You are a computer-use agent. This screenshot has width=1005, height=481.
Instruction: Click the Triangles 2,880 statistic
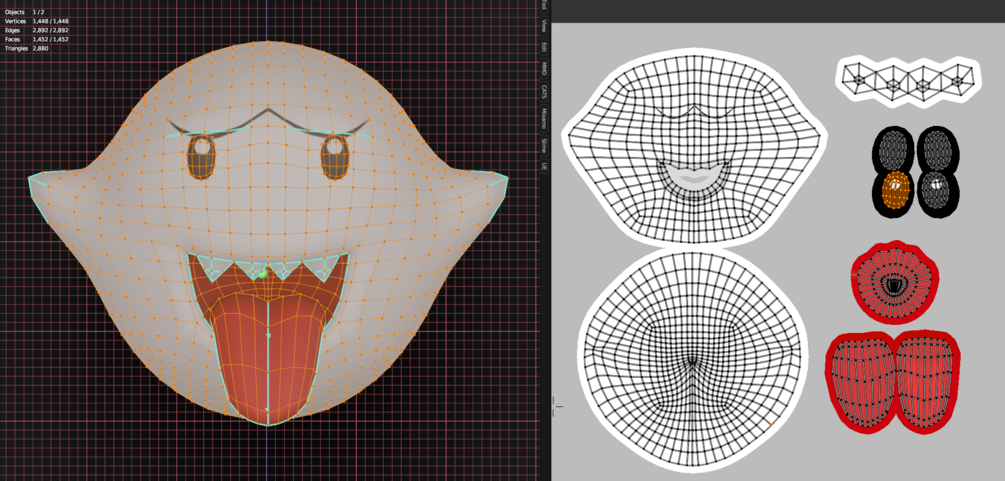click(x=27, y=48)
